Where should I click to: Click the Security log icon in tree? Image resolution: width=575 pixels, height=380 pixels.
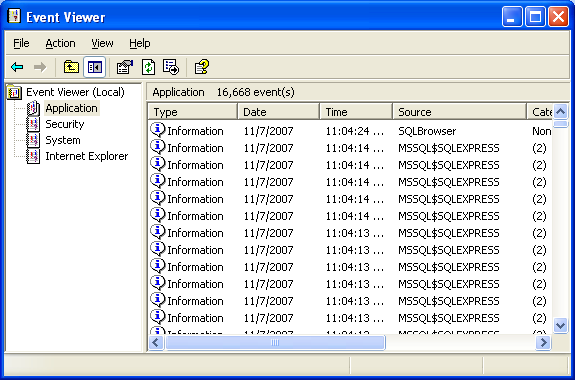point(33,124)
